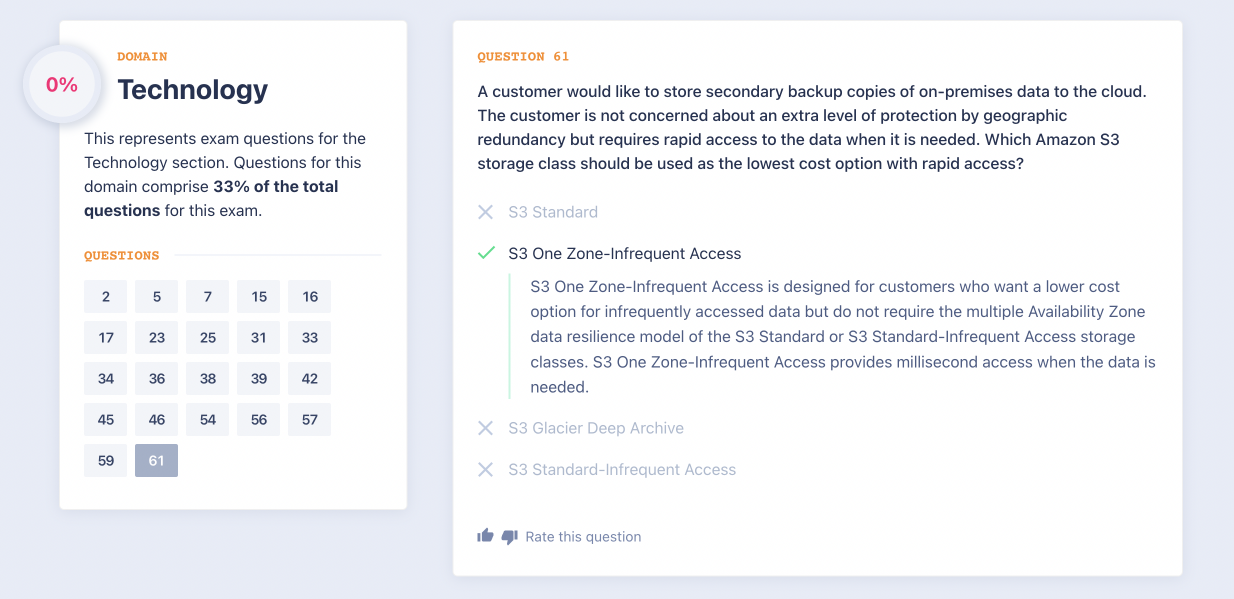1234x599 pixels.
Task: Jump to question 2
Action: coord(105,296)
